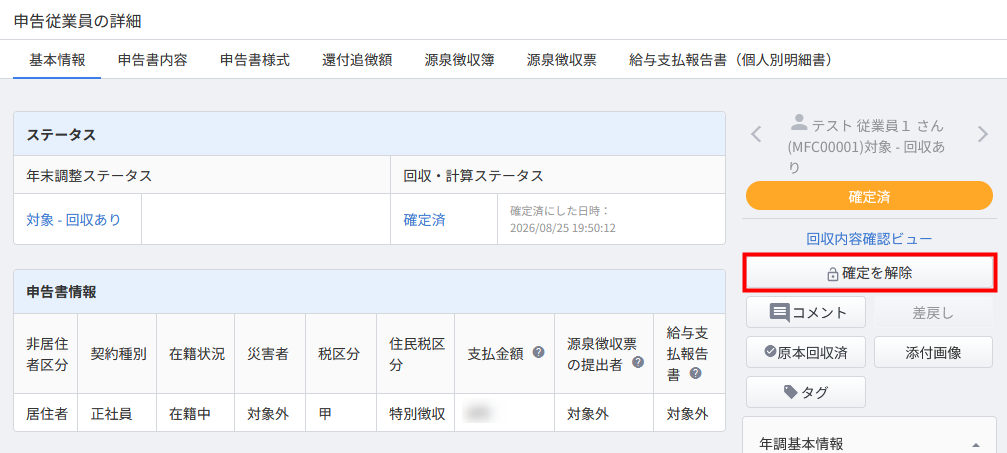Open comments with the コメント button
The height and width of the screenshot is (453, 1007).
pos(806,313)
